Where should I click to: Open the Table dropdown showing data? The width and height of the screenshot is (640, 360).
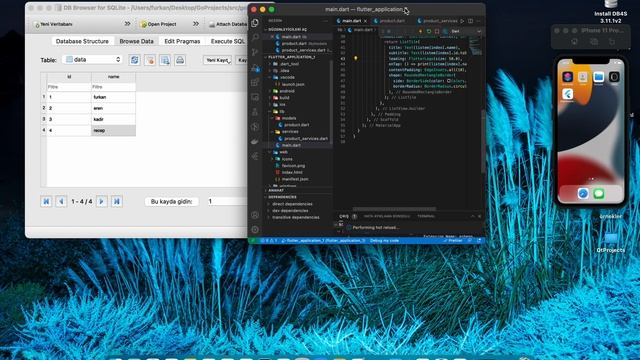93,60
